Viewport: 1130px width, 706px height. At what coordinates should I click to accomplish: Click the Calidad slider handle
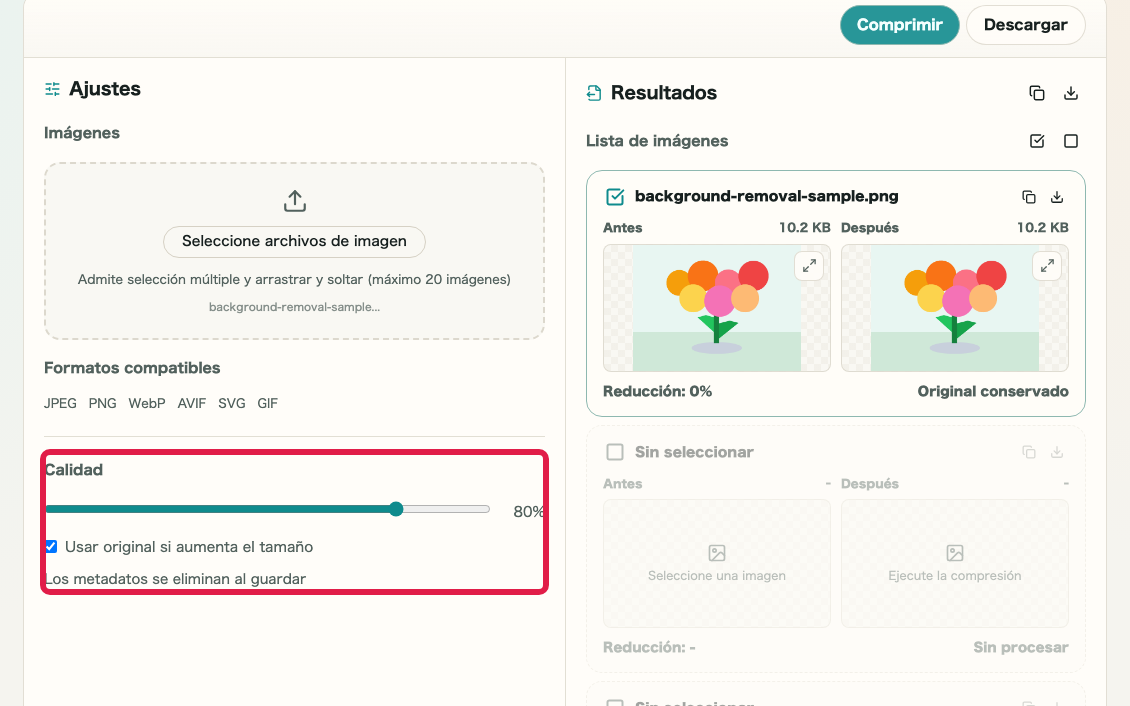click(x=396, y=509)
